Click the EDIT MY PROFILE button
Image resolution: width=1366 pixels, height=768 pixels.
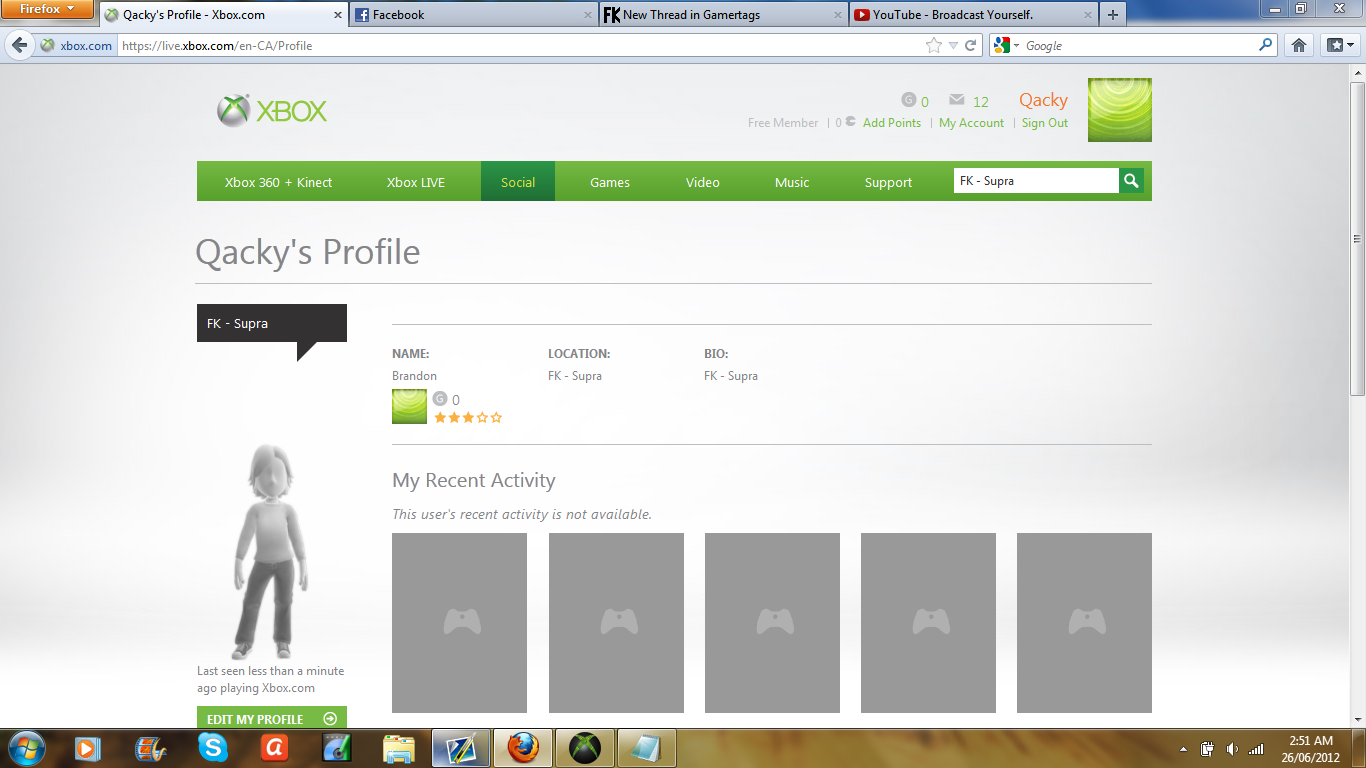[x=272, y=718]
